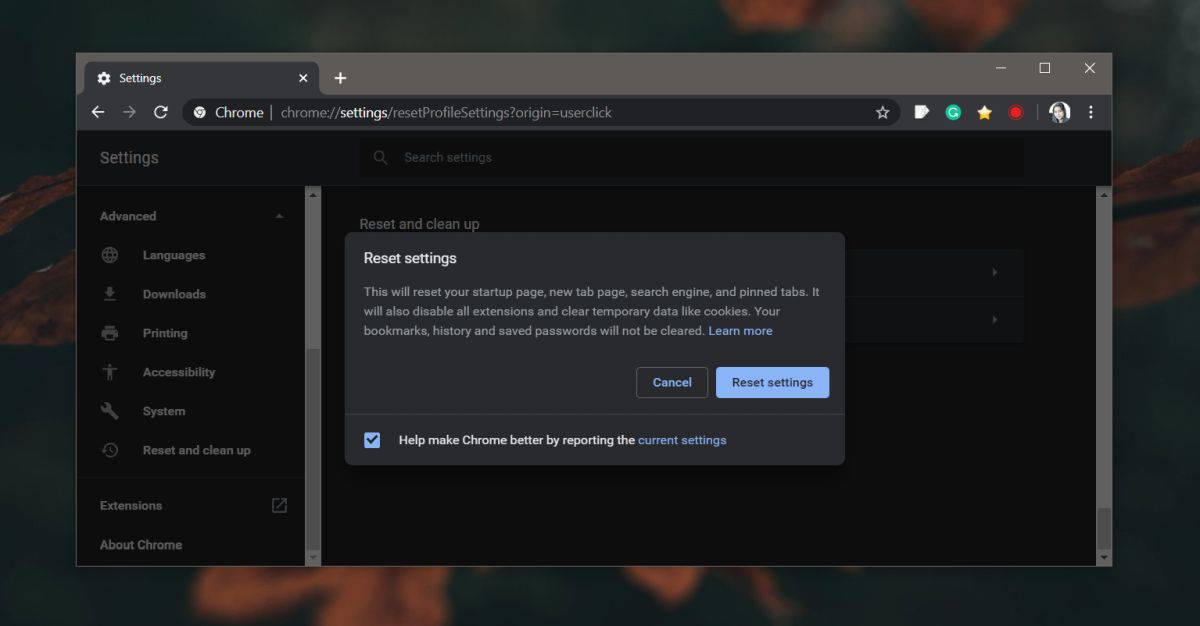The height and width of the screenshot is (626, 1200).
Task: Open the yellow star extension icon
Action: (984, 112)
